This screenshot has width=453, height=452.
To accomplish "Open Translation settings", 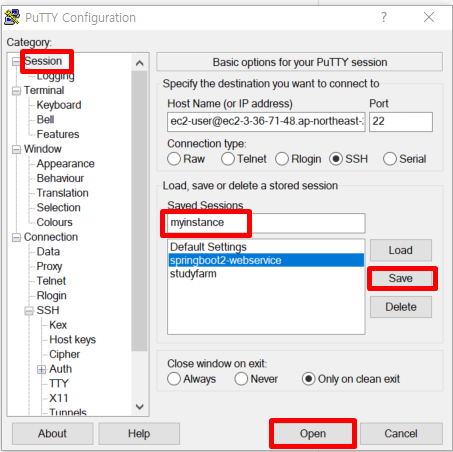I will point(63,193).
